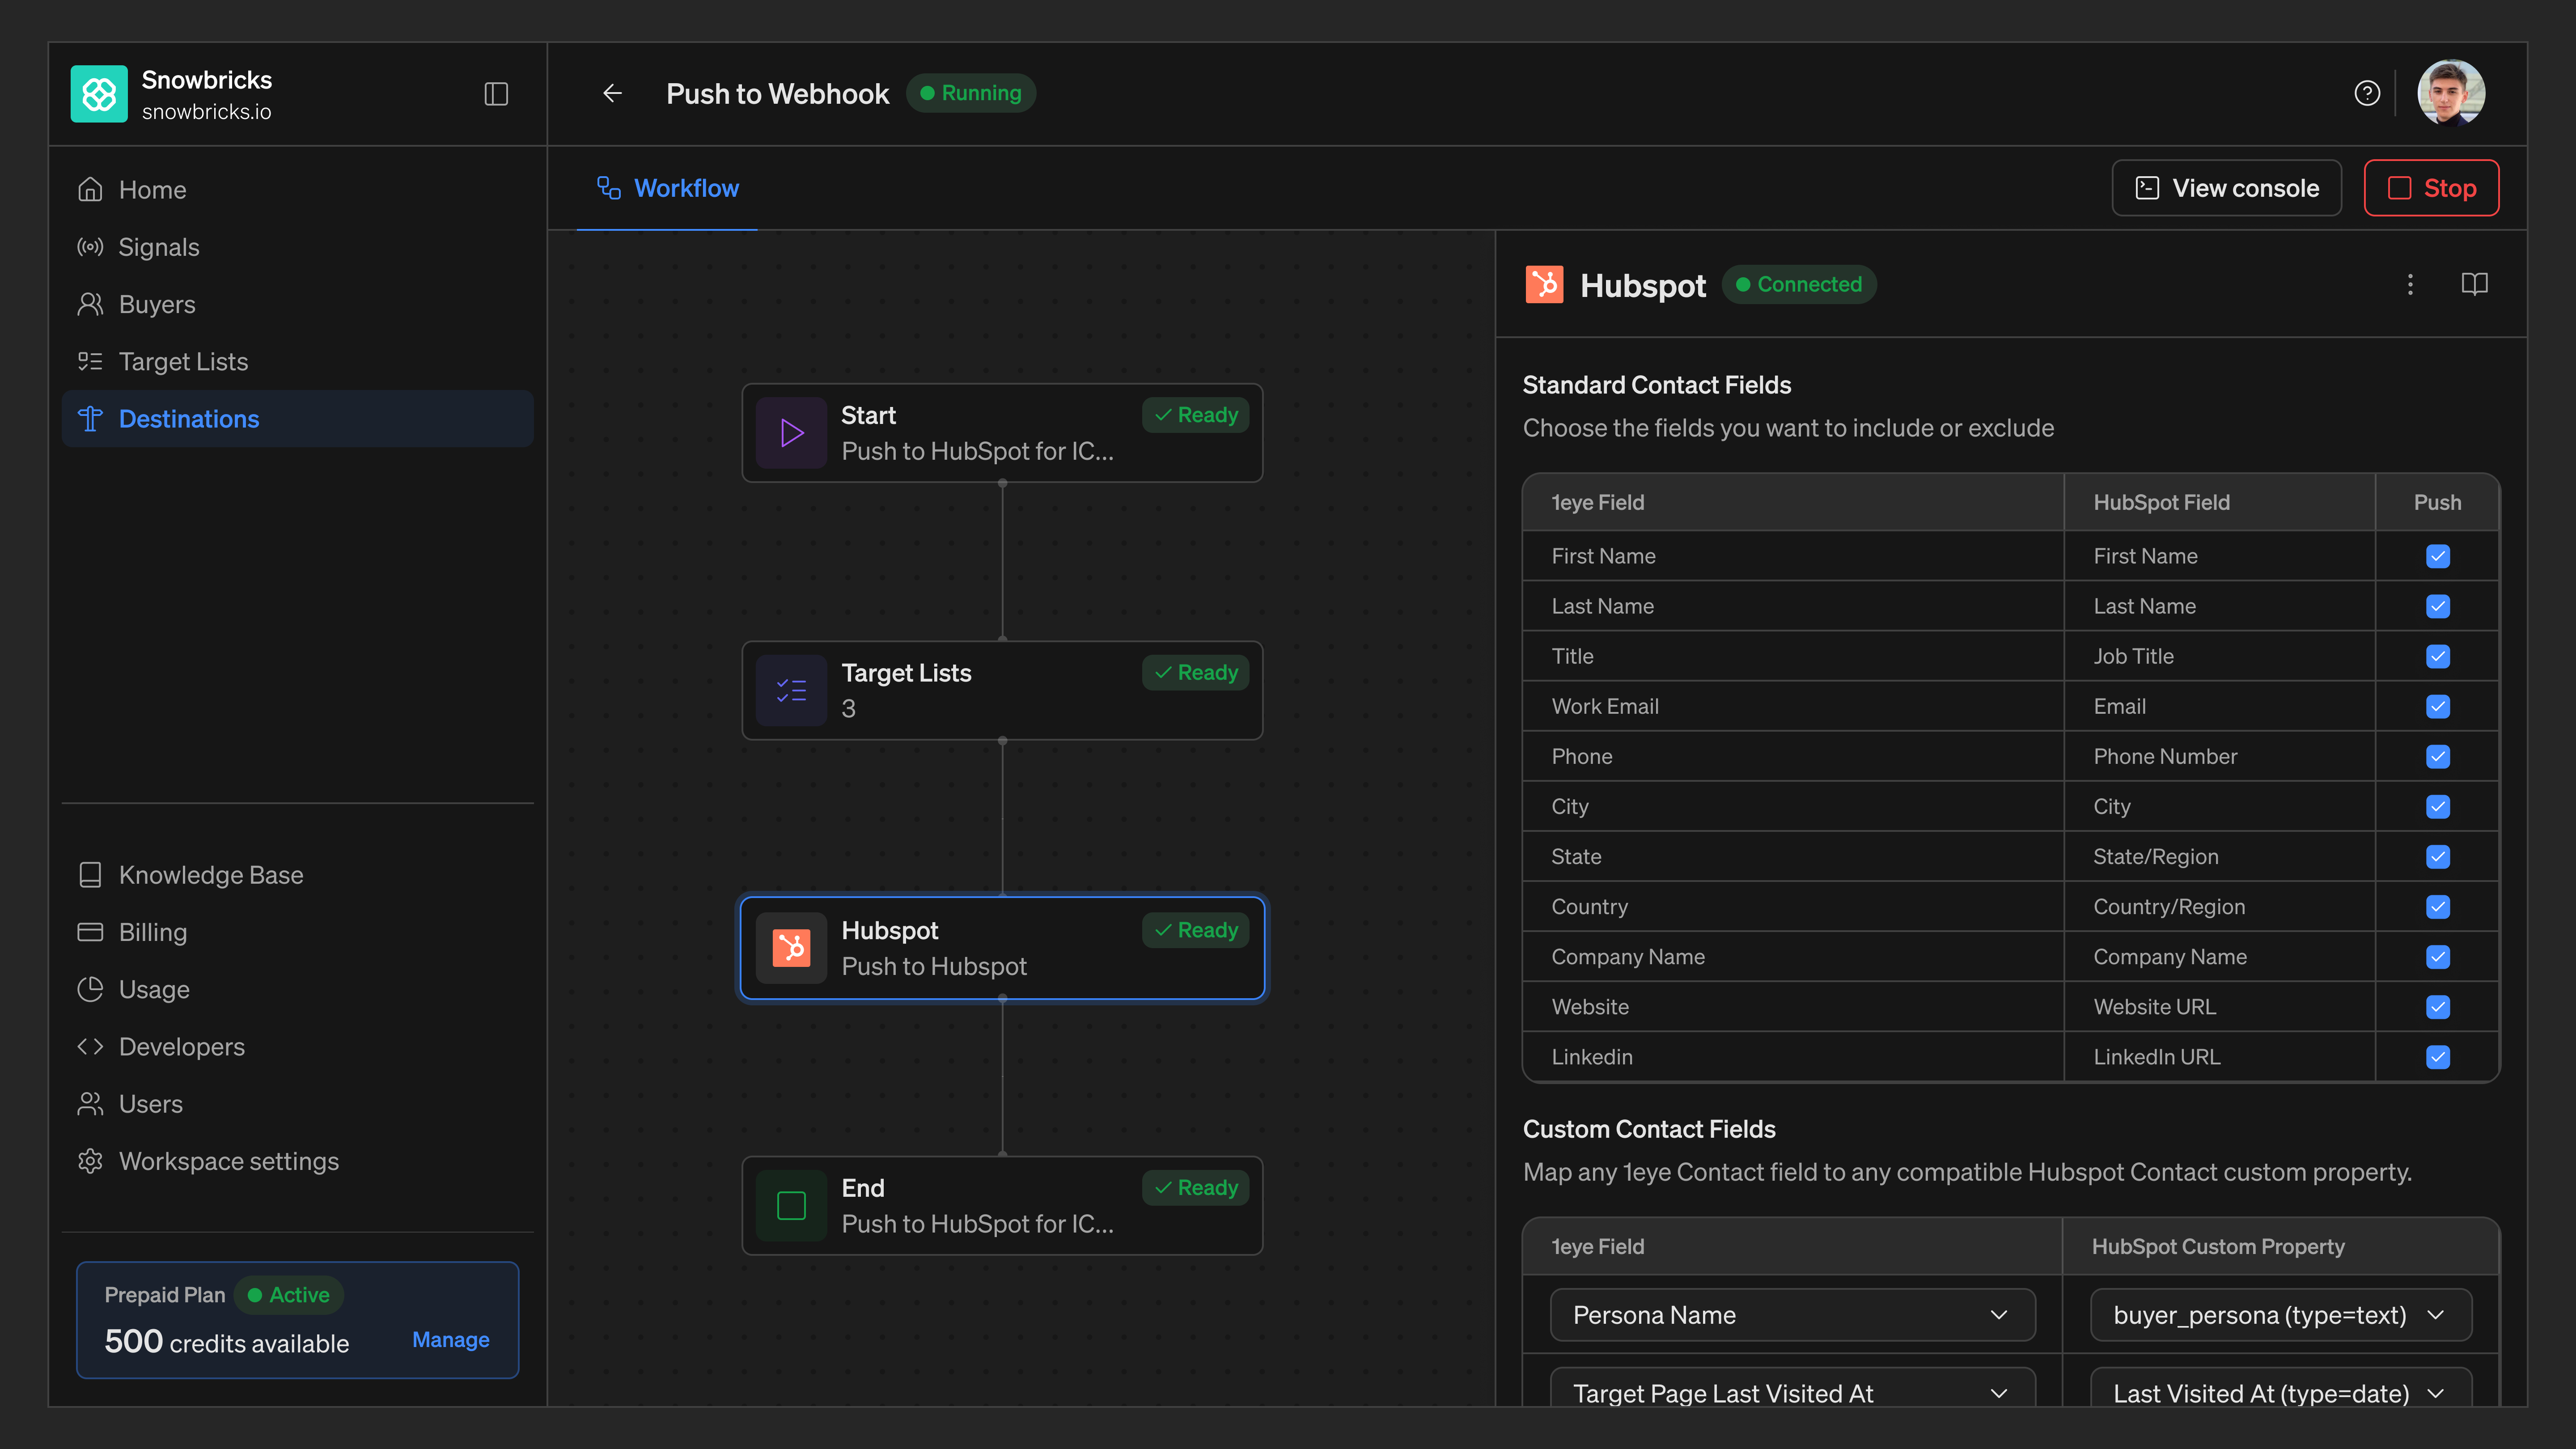Uncheck the First Name push checkbox
The image size is (2576, 1449).
[x=2438, y=556]
